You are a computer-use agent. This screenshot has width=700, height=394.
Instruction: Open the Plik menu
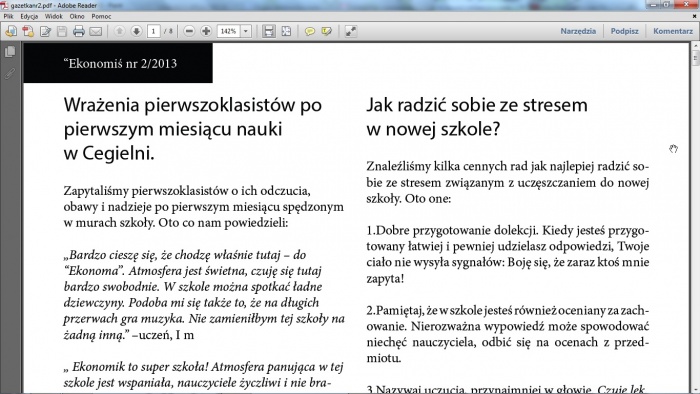tap(8, 16)
